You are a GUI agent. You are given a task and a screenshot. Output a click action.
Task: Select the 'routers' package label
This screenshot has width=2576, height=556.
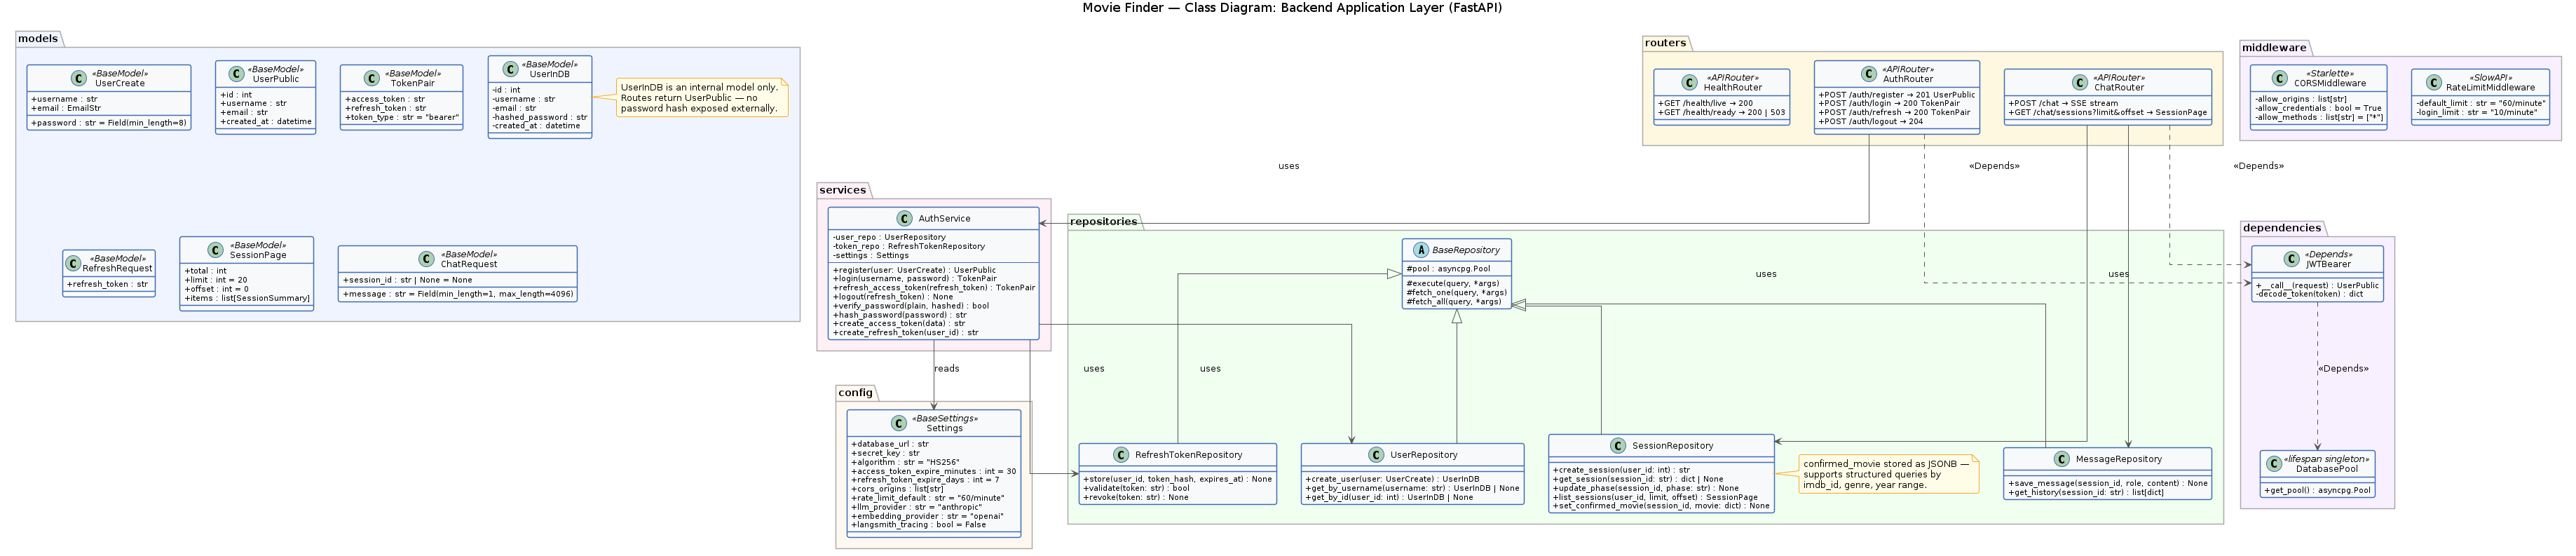[1666, 43]
